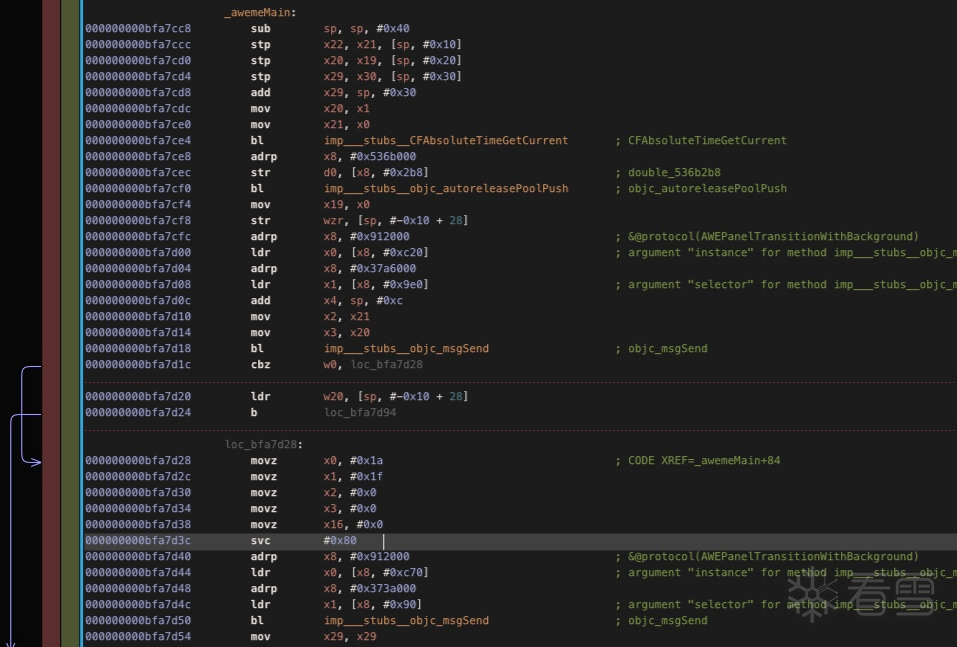Click the jump arrowhead pointing to bfa7d28

click(36, 461)
